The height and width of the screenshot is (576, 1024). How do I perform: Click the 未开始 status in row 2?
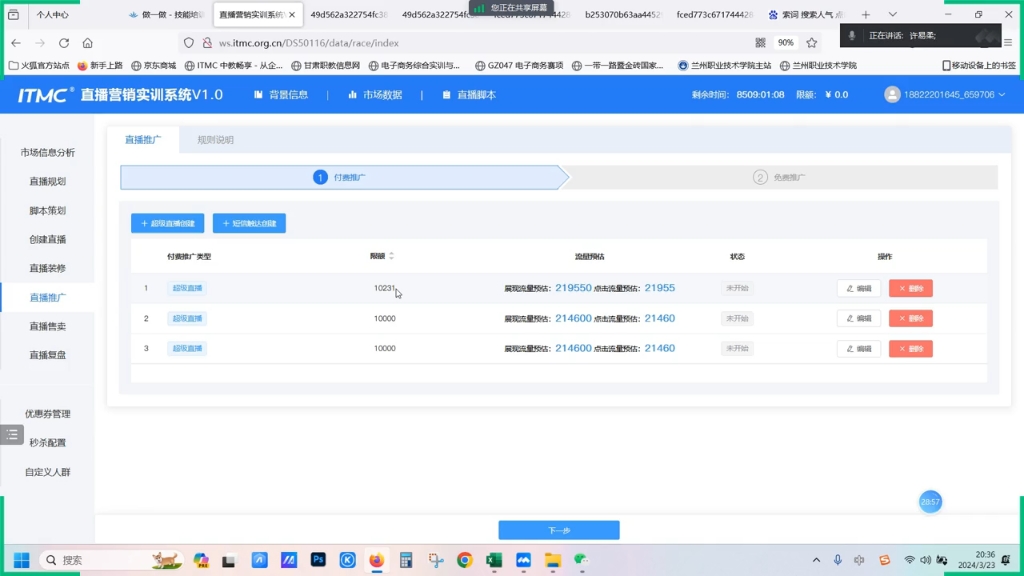737,318
